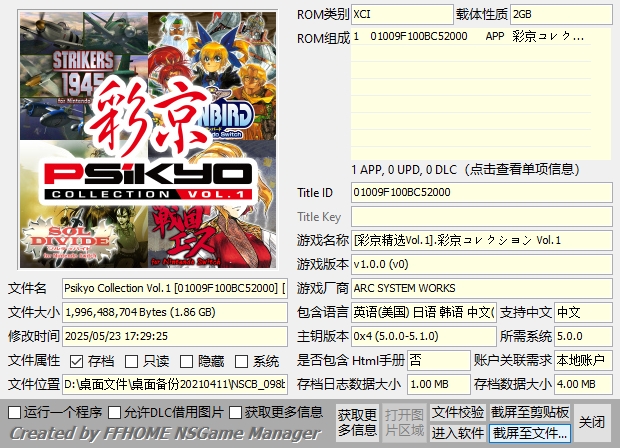Click the Html手册 field showing 否
The height and width of the screenshot is (448, 620).
click(439, 360)
